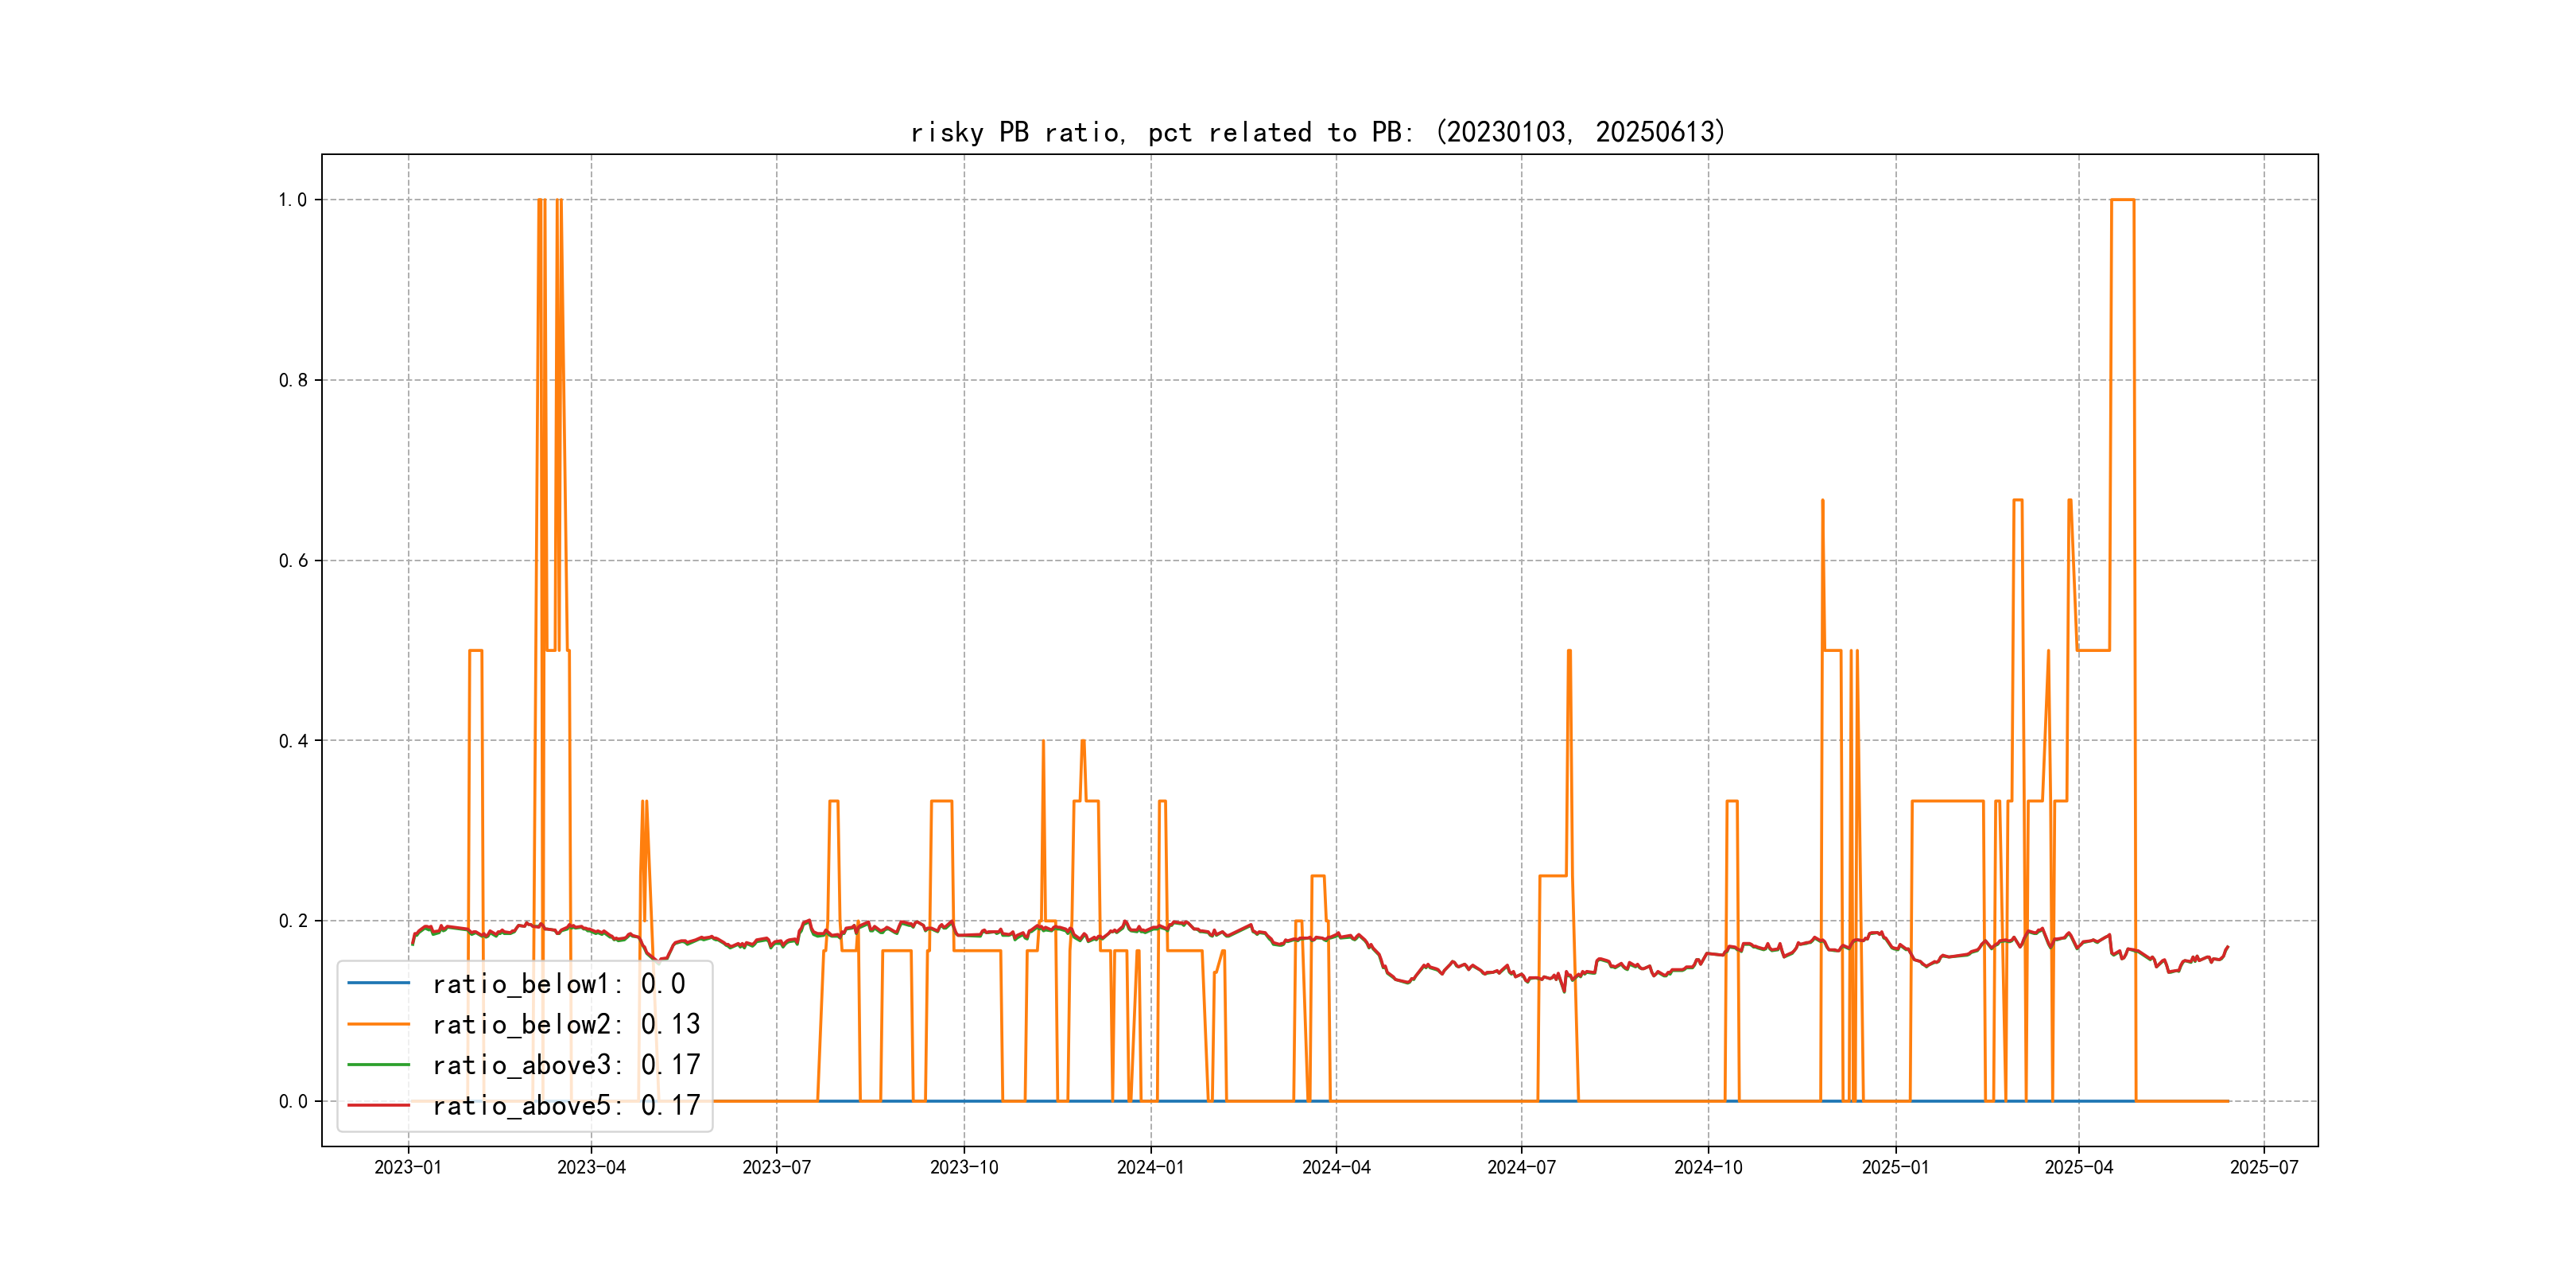Click the red ratio_above5 legend line swatch

click(378, 1105)
